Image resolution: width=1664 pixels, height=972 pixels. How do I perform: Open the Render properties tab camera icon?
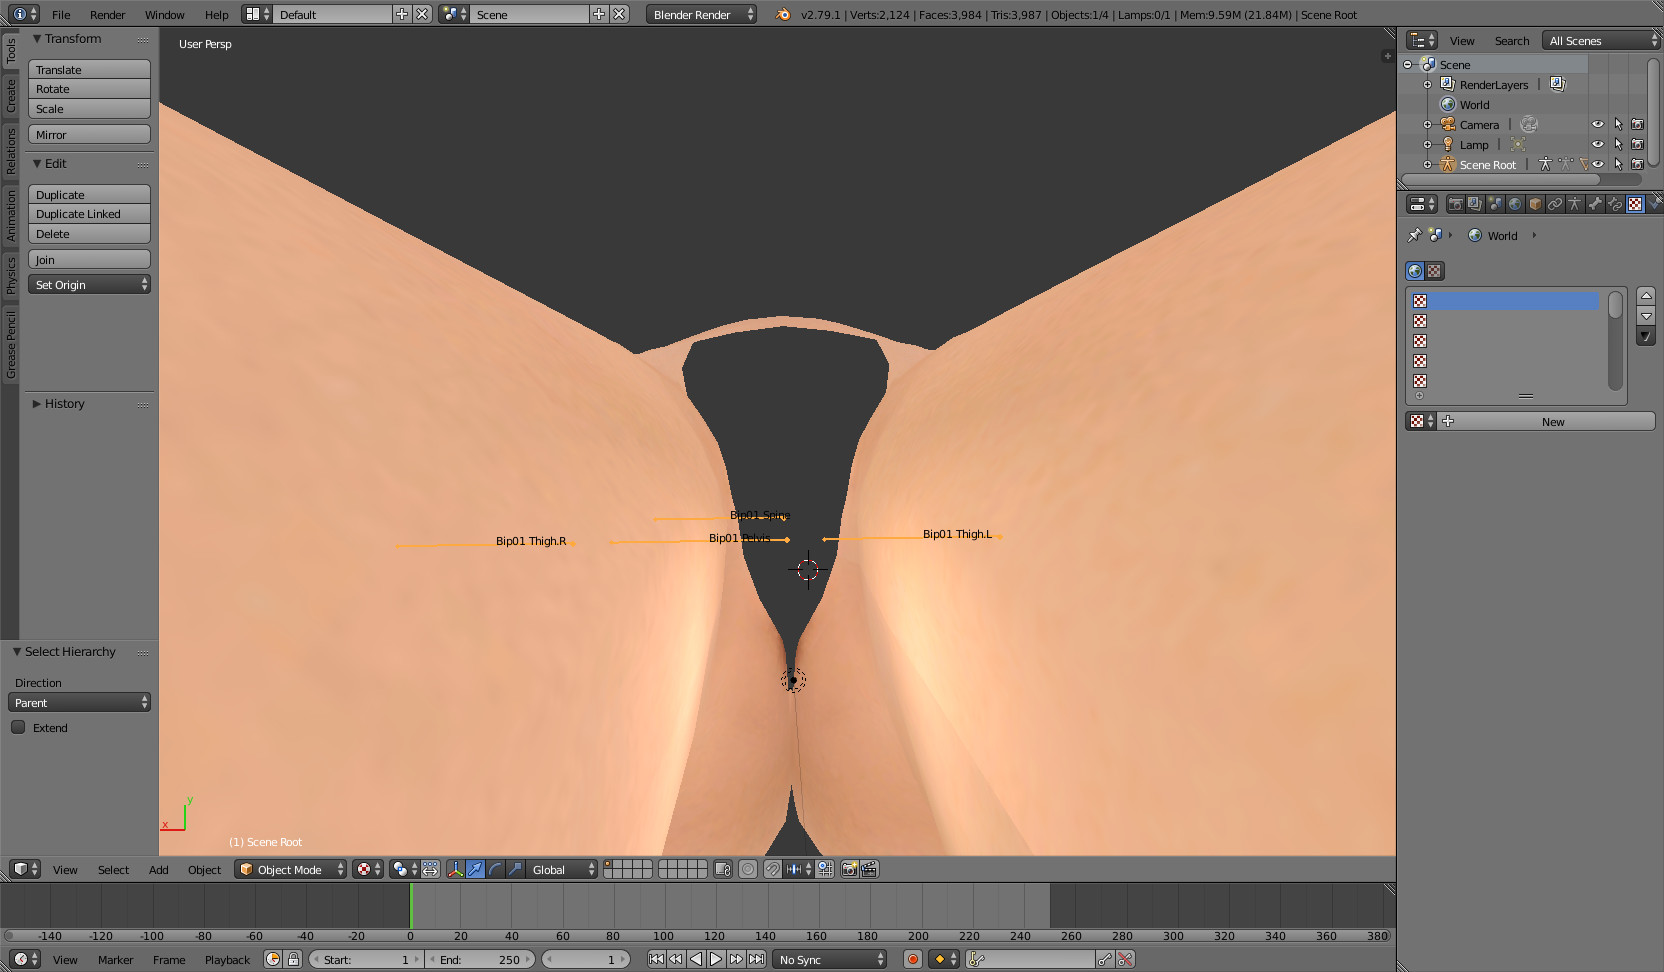(x=1455, y=204)
